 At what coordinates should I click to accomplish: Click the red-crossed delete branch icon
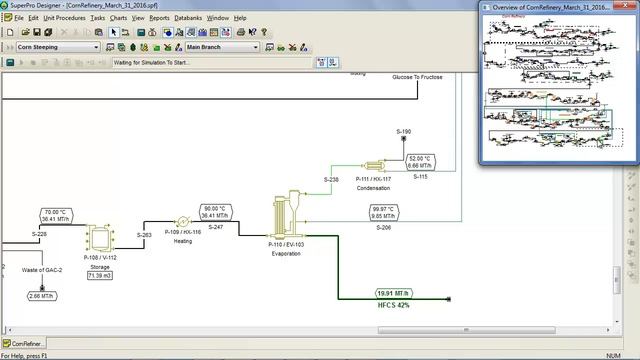coord(292,47)
